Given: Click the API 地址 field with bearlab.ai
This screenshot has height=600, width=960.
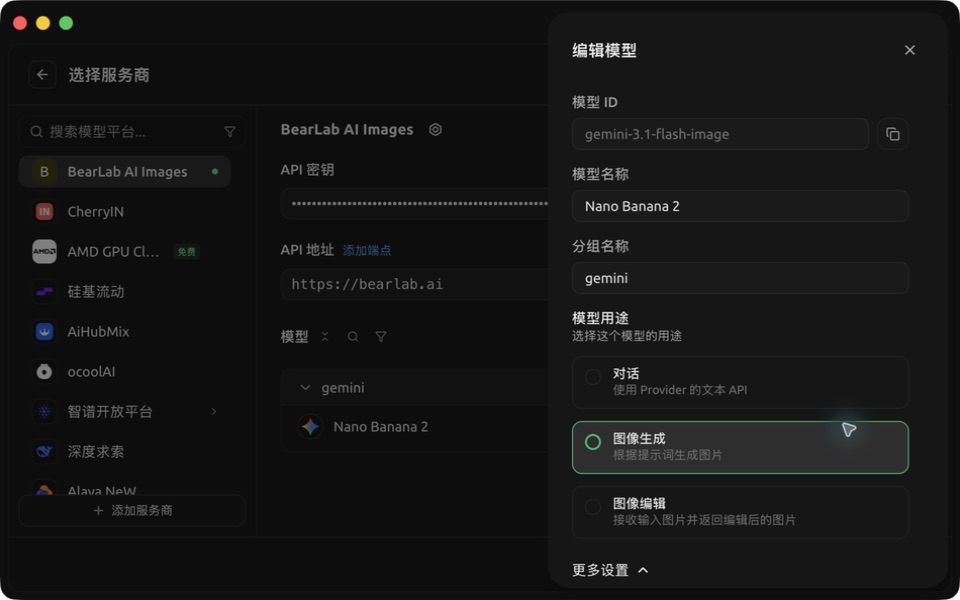Looking at the screenshot, I should (x=414, y=284).
